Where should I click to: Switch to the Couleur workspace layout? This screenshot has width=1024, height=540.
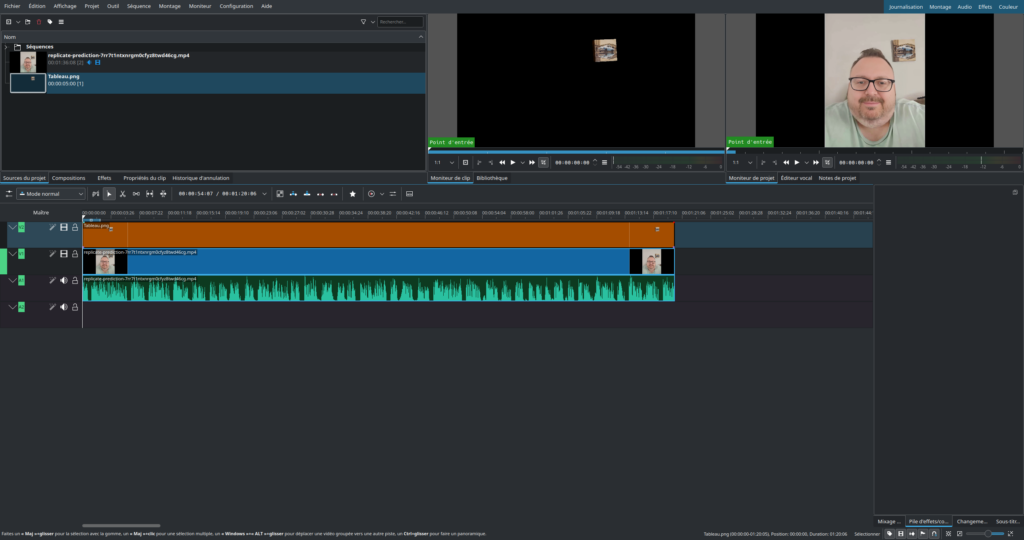pyautogui.click(x=1008, y=7)
